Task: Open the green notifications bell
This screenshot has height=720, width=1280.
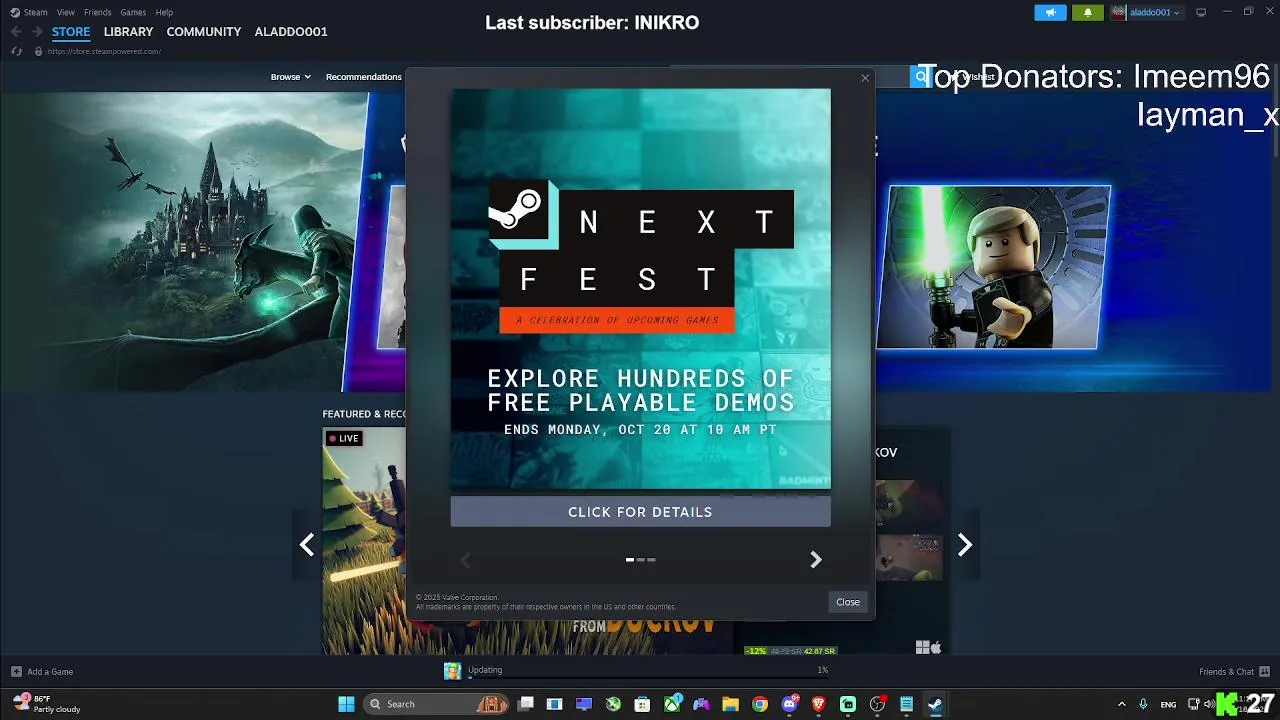Action: pos(1088,12)
